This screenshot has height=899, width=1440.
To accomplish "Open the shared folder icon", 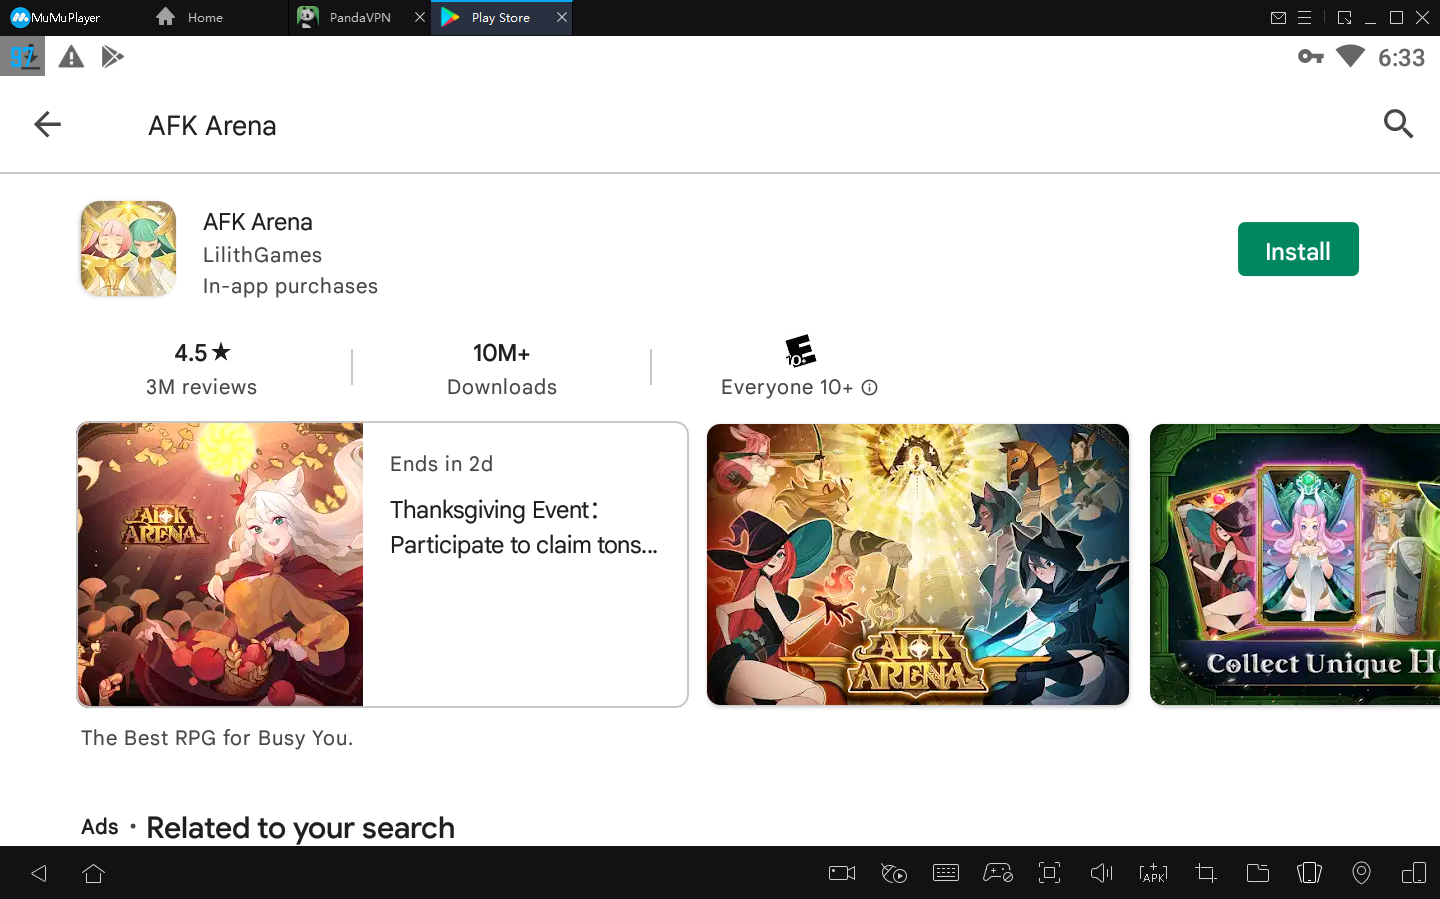I will coord(1257,872).
